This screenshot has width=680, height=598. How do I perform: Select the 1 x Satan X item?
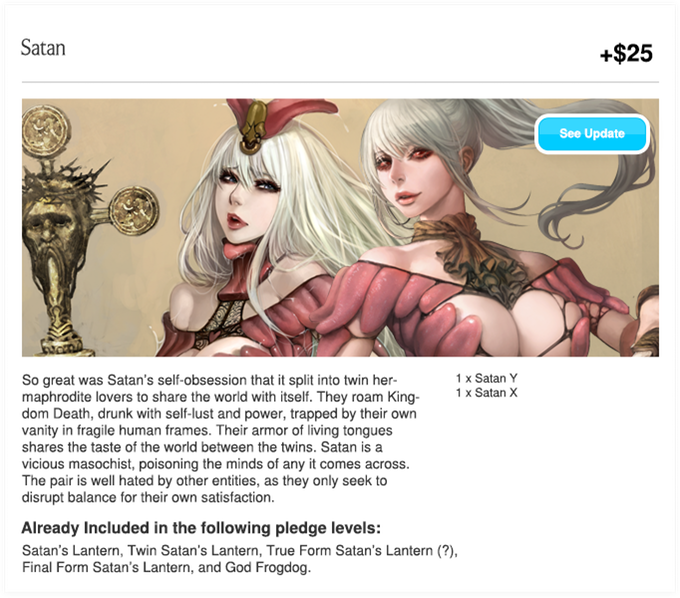point(487,392)
